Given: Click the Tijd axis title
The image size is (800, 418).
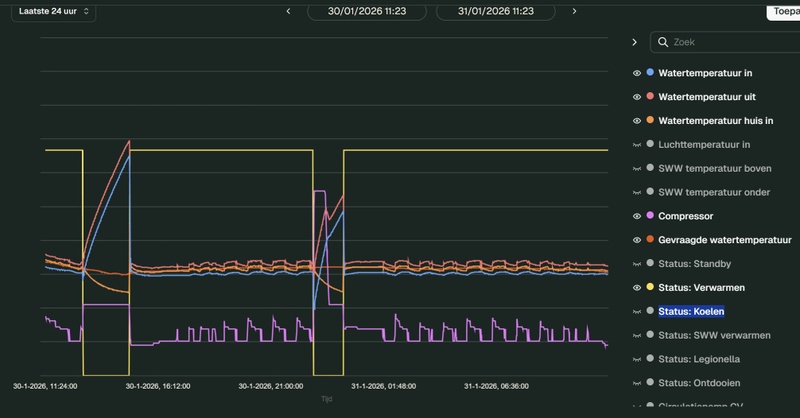Looking at the screenshot, I should click(x=327, y=399).
